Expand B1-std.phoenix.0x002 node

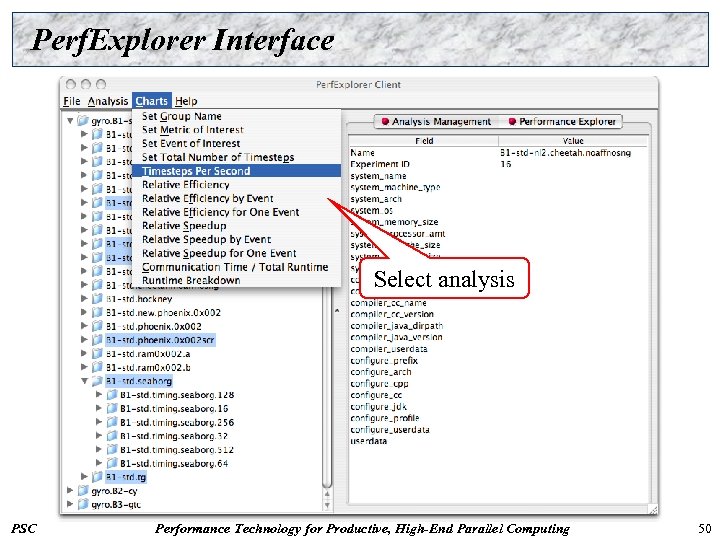84,326
